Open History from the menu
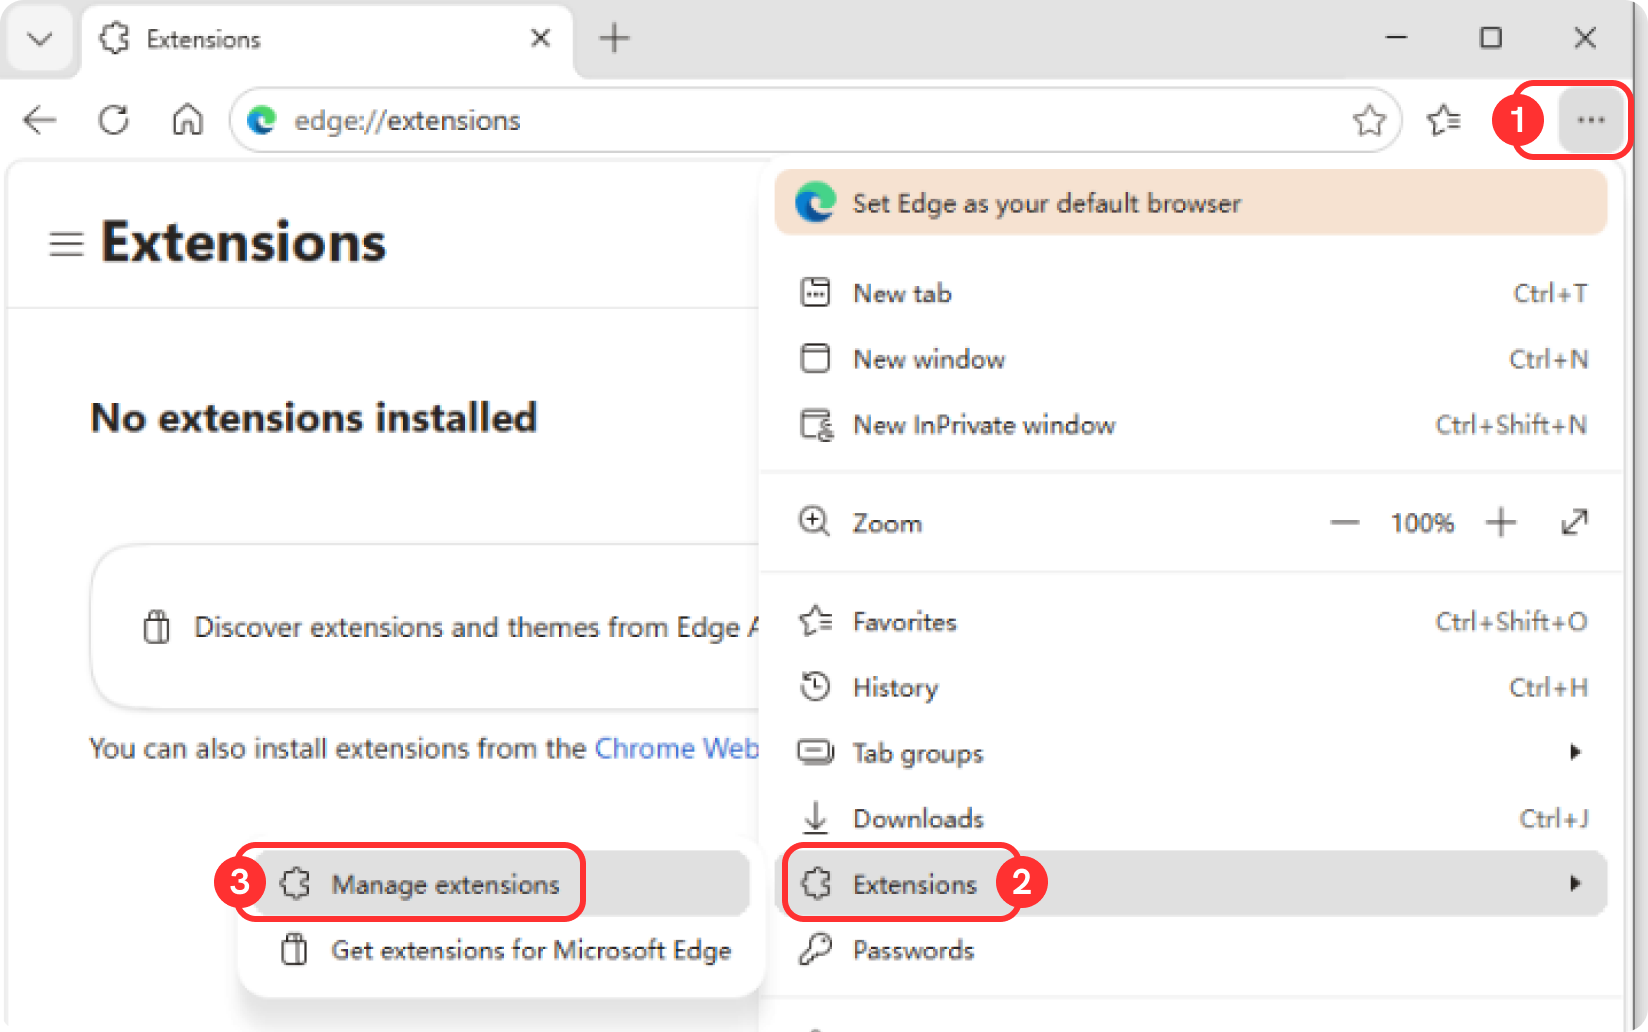 (x=1191, y=688)
